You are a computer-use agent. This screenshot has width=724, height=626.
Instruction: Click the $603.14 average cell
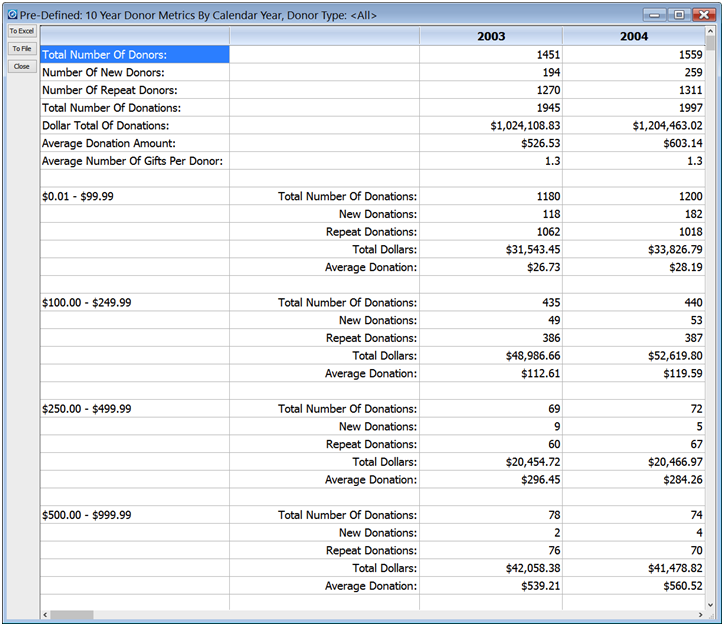tap(634, 143)
